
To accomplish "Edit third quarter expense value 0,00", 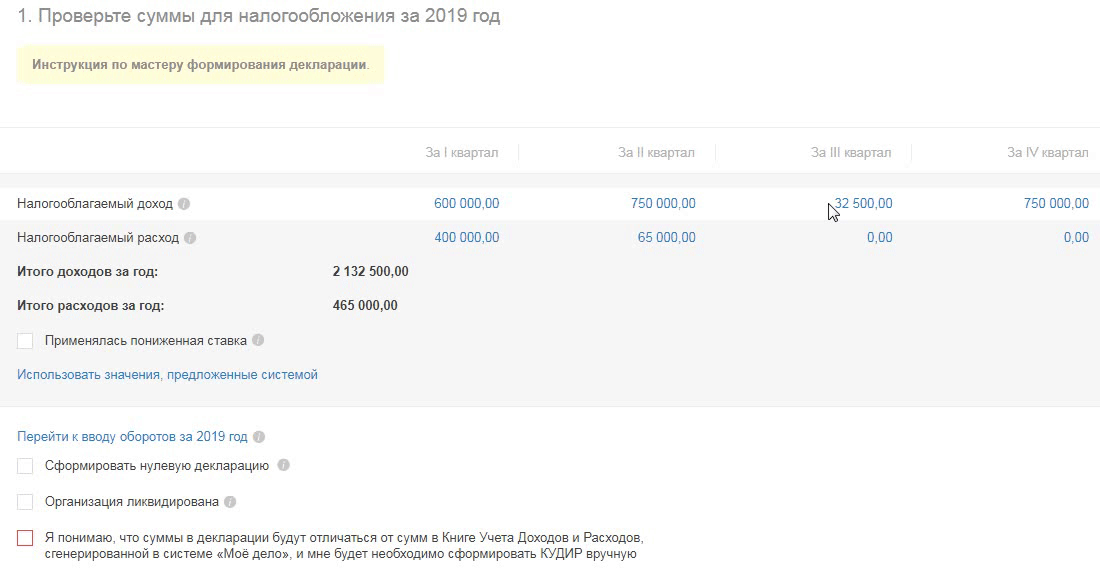I will click(x=879, y=238).
